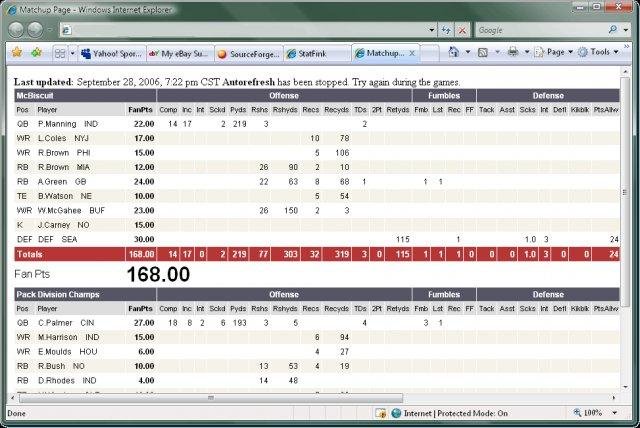Click the horizontal scrollbar thumb
The image size is (640, 428).
click(x=211, y=397)
